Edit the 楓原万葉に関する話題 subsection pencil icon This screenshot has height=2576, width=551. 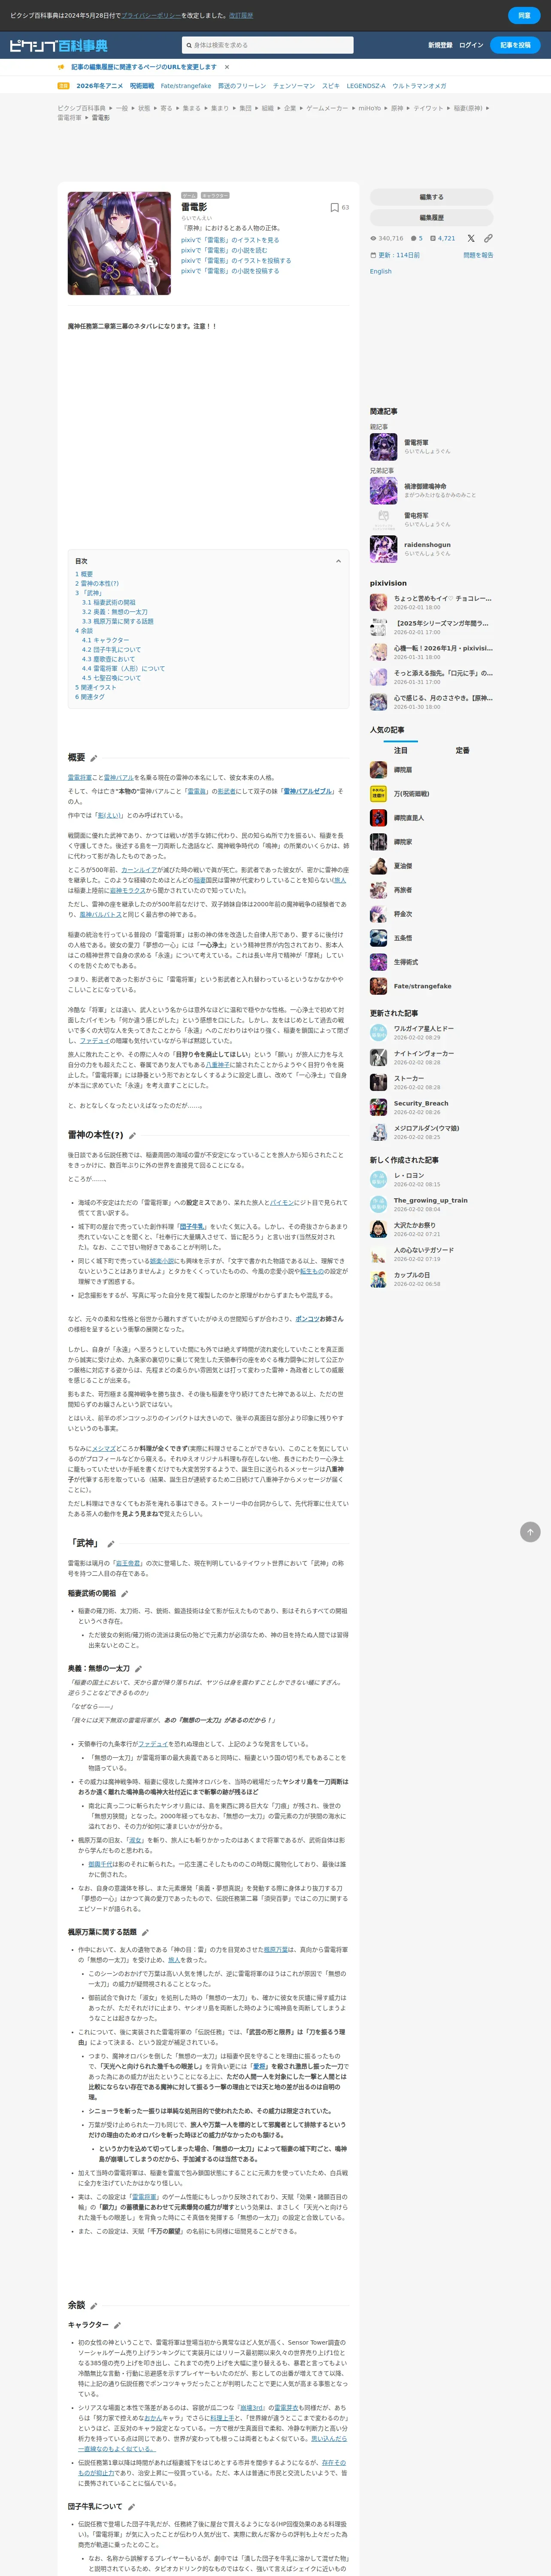[x=145, y=1933]
